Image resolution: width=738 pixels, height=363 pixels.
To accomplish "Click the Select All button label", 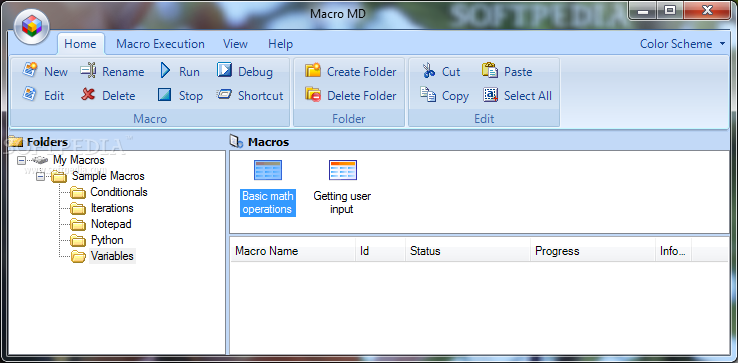I will coord(528,96).
